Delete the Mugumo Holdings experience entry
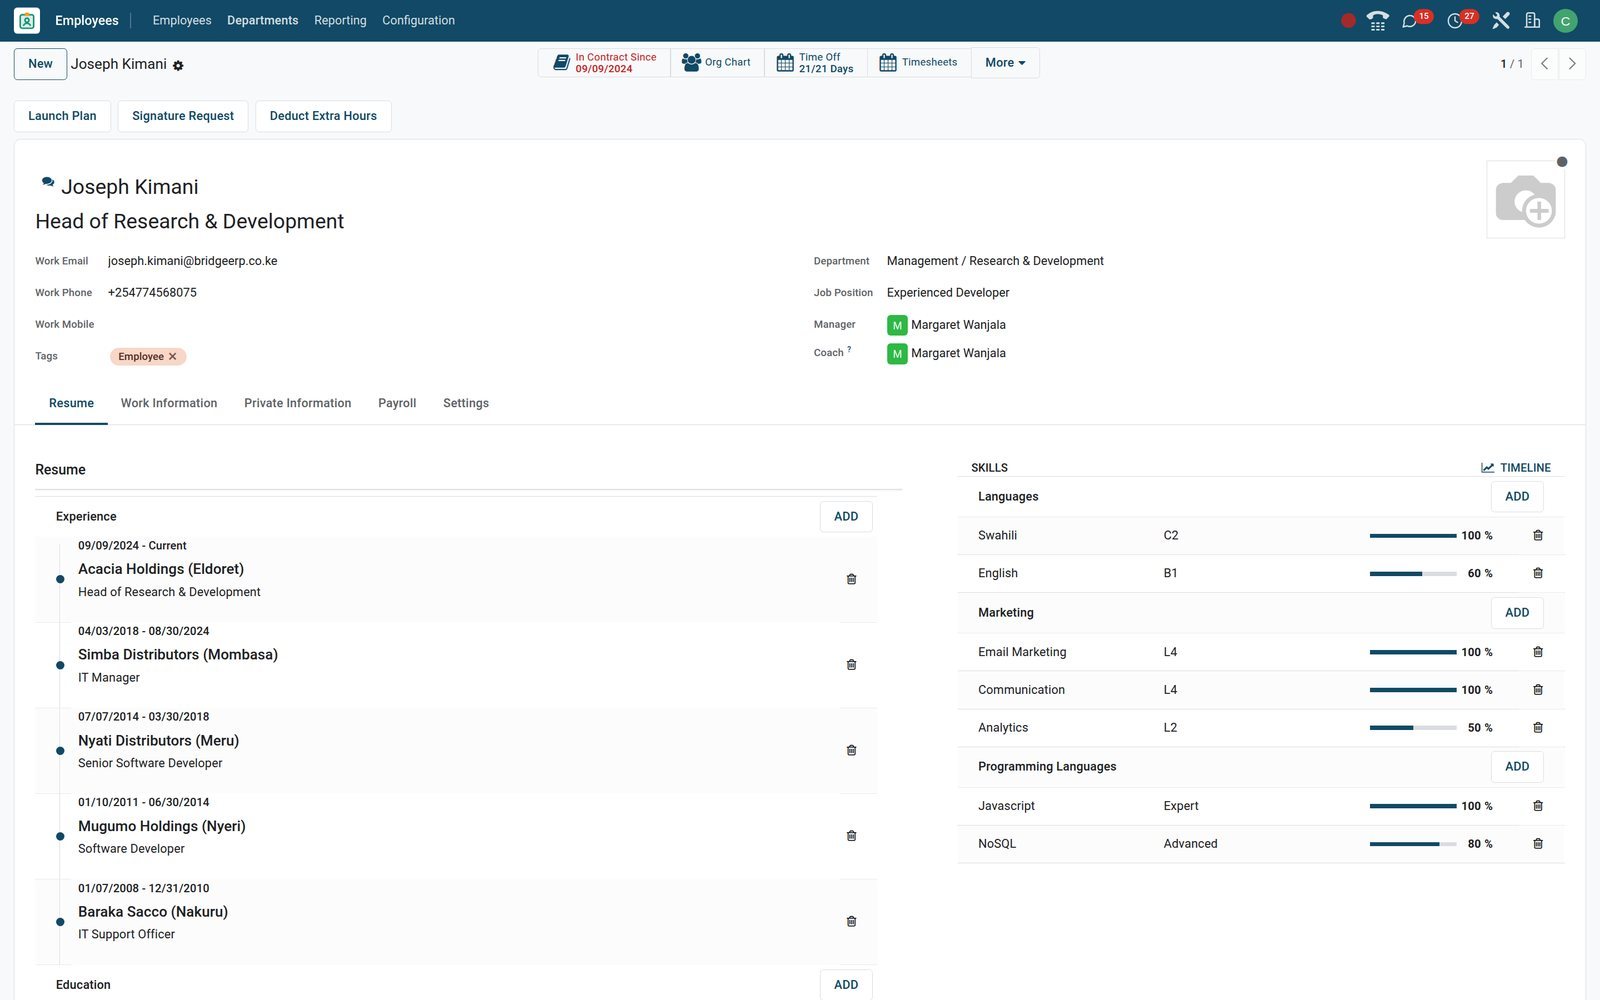This screenshot has width=1600, height=1000. coord(851,836)
